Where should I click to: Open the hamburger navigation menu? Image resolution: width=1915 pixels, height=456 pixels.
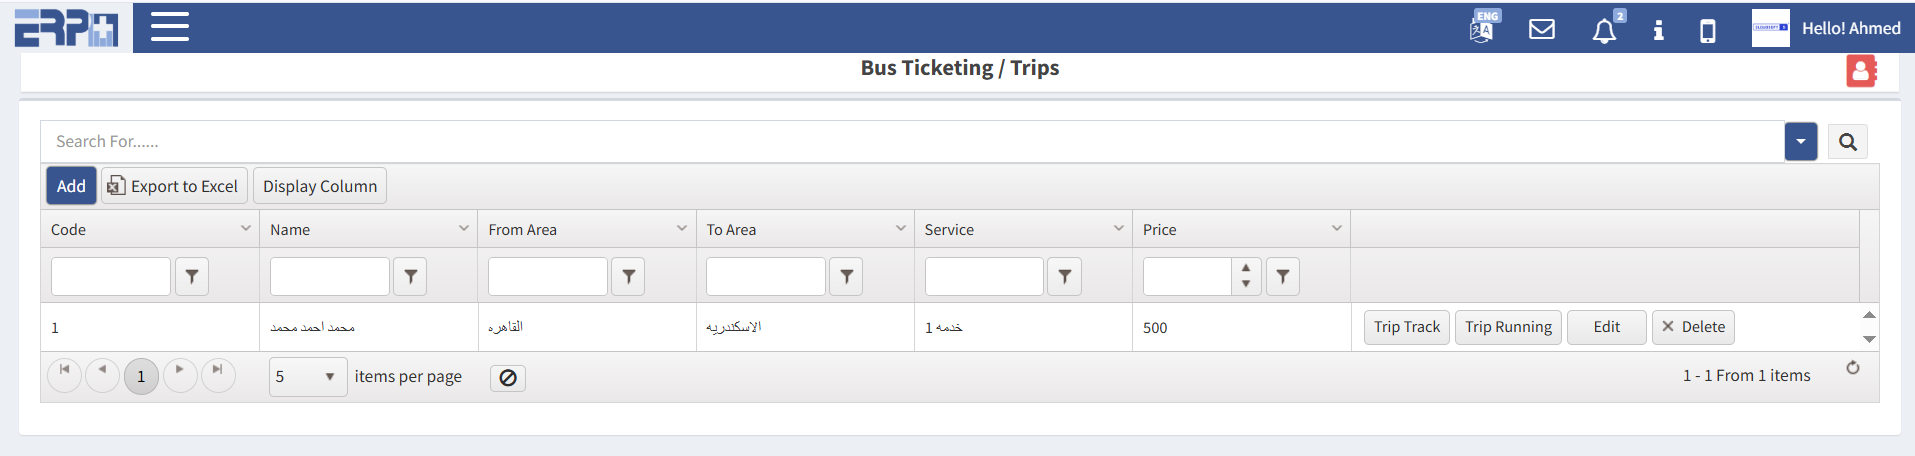pos(170,27)
